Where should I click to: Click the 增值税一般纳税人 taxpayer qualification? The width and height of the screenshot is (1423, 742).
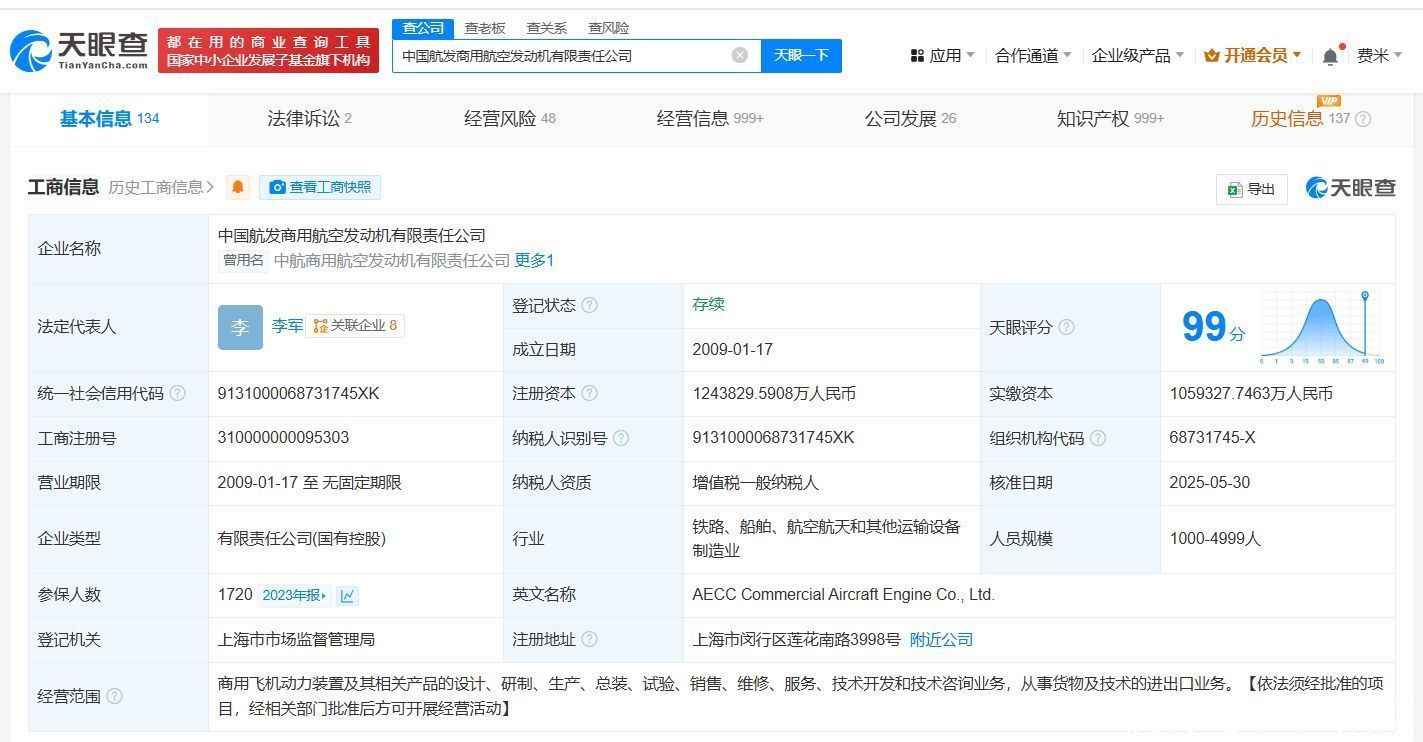pyautogui.click(x=755, y=482)
